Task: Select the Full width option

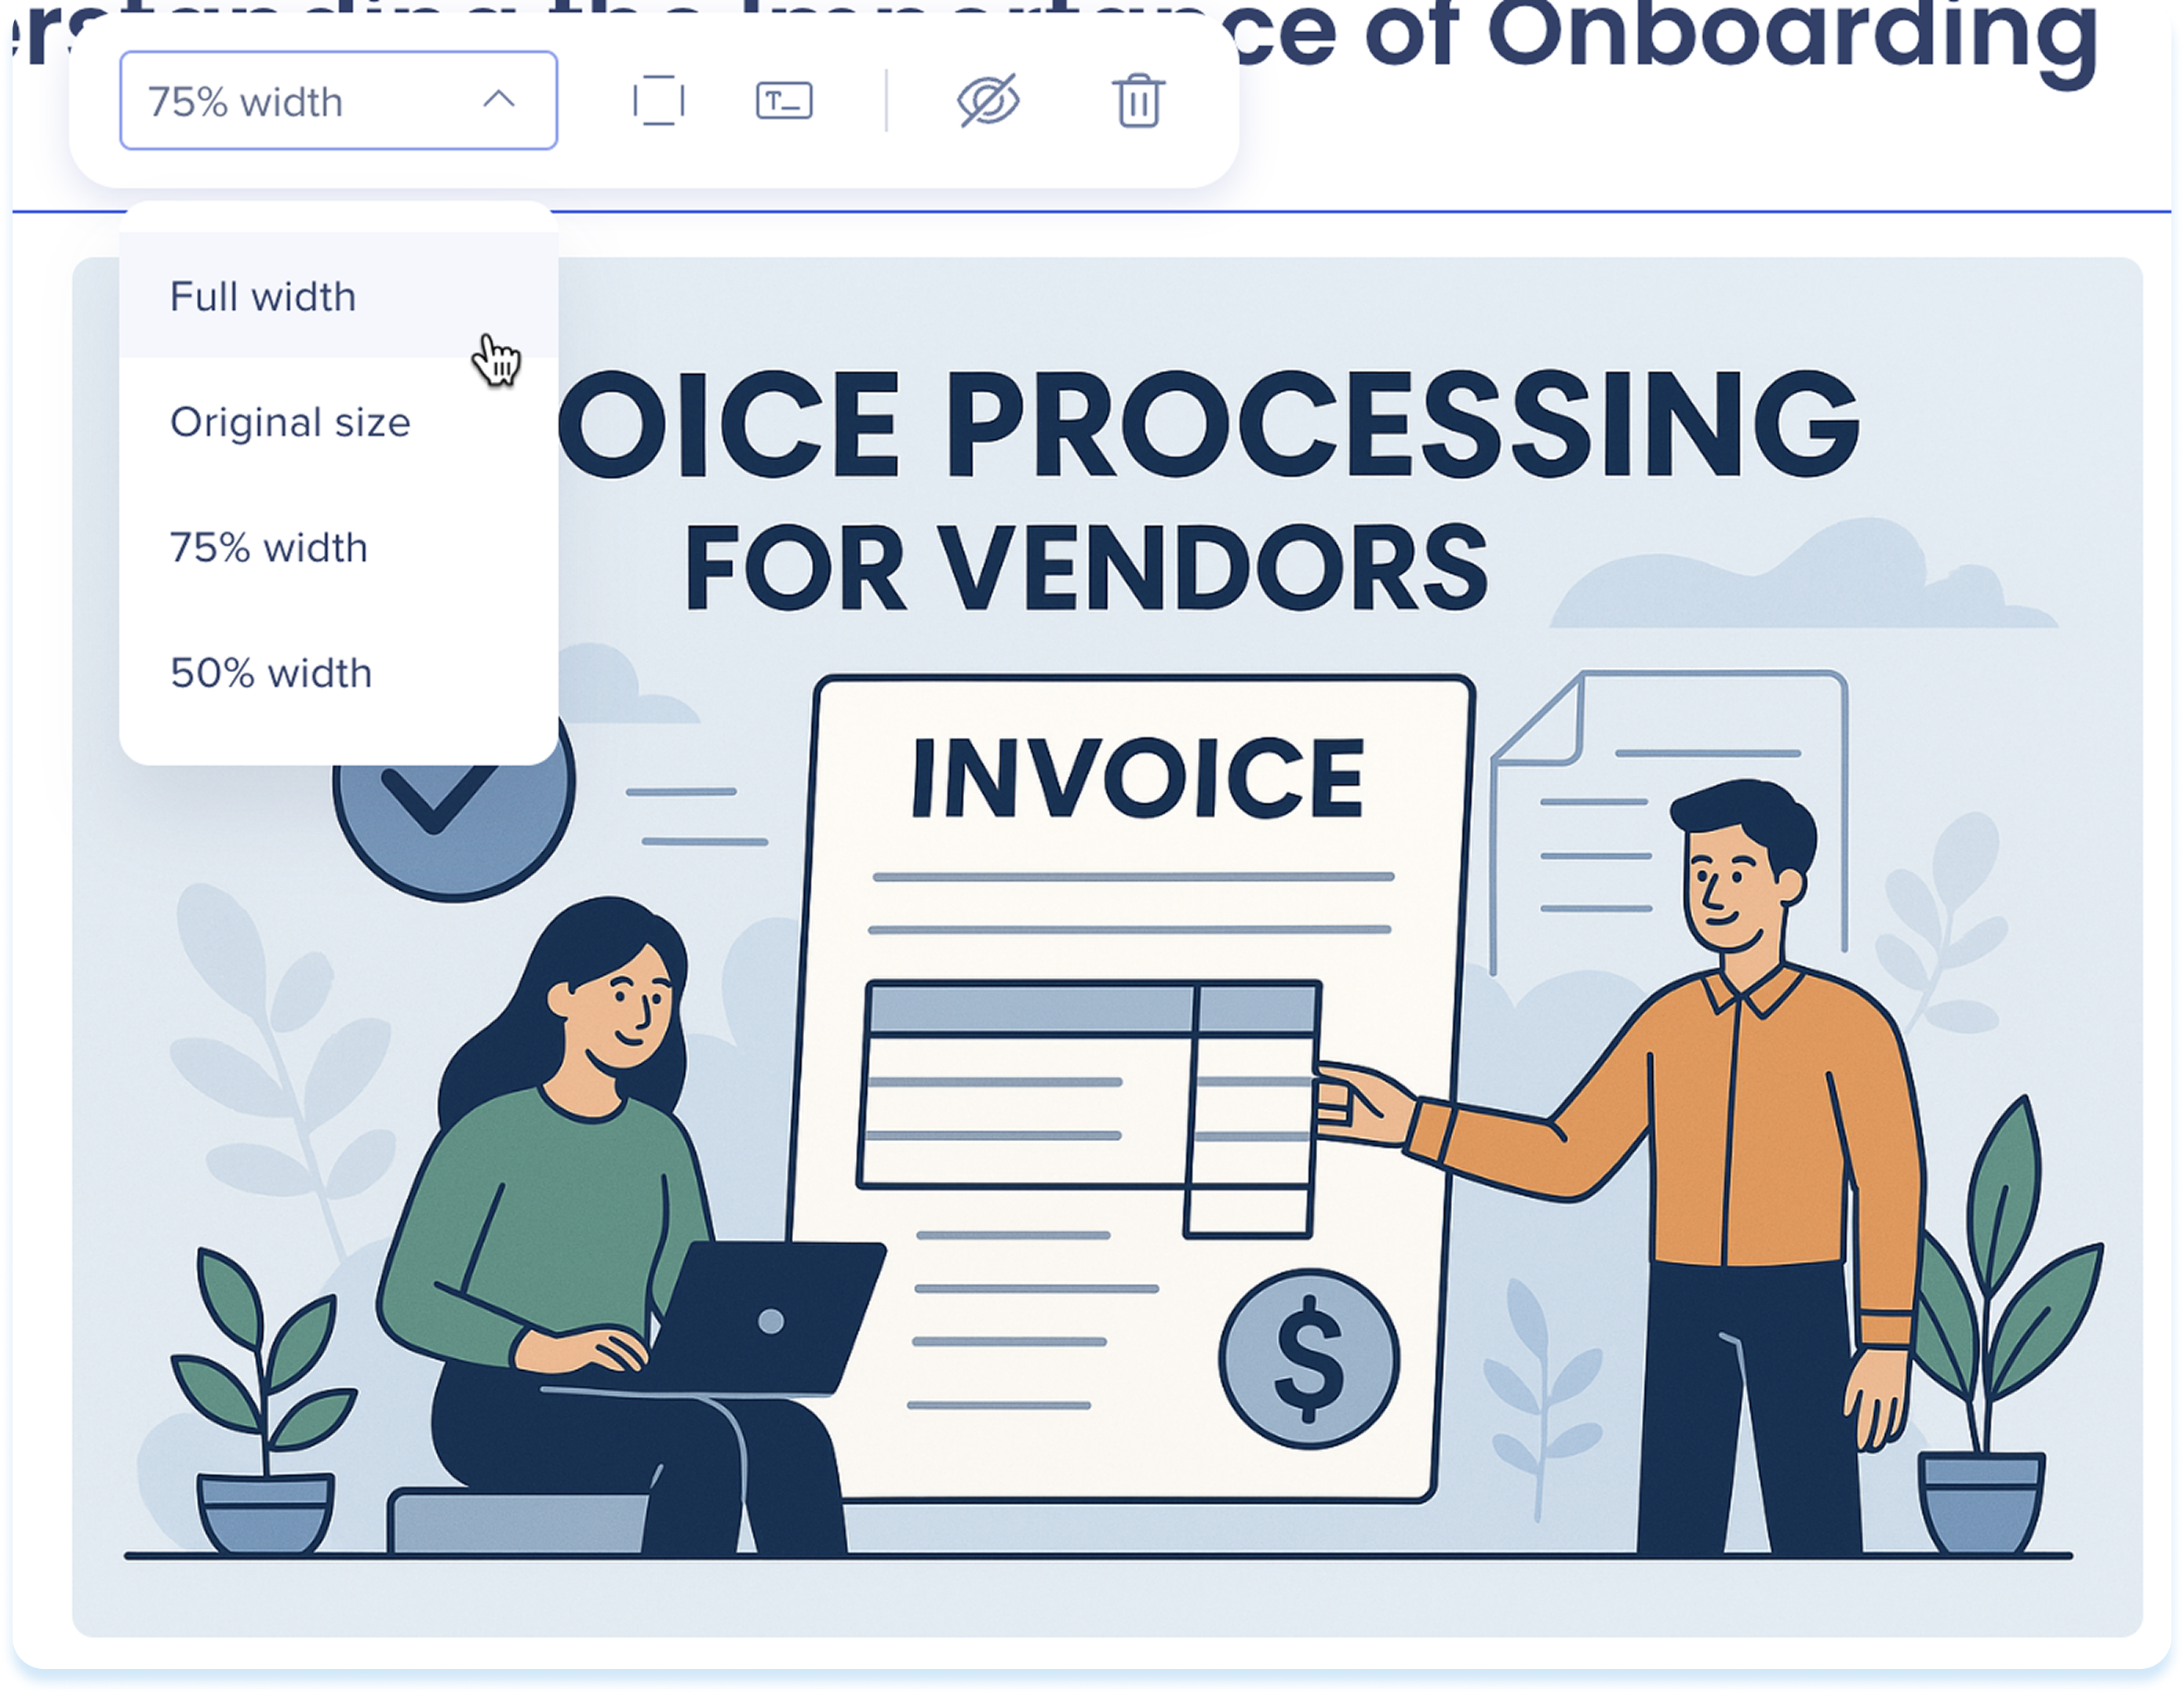Action: pyautogui.click(x=263, y=297)
